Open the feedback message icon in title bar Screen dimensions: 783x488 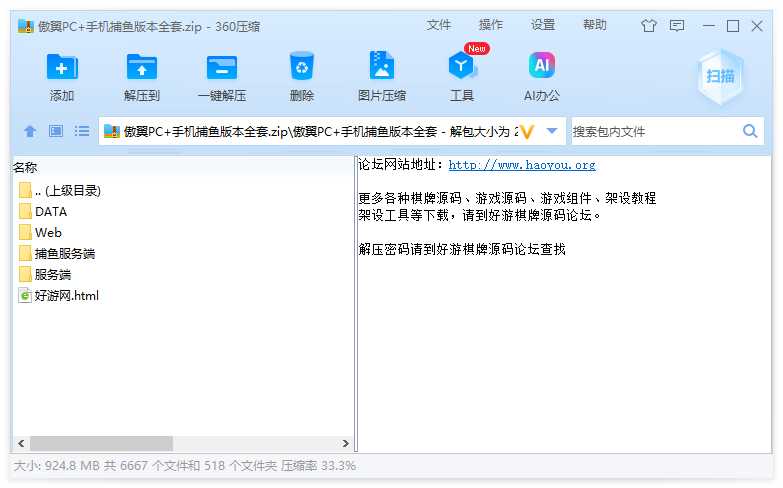(x=677, y=25)
